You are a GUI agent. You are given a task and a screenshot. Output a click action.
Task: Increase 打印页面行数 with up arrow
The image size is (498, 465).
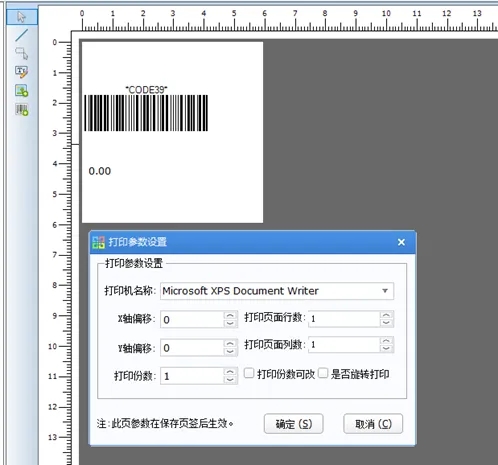tap(386, 315)
